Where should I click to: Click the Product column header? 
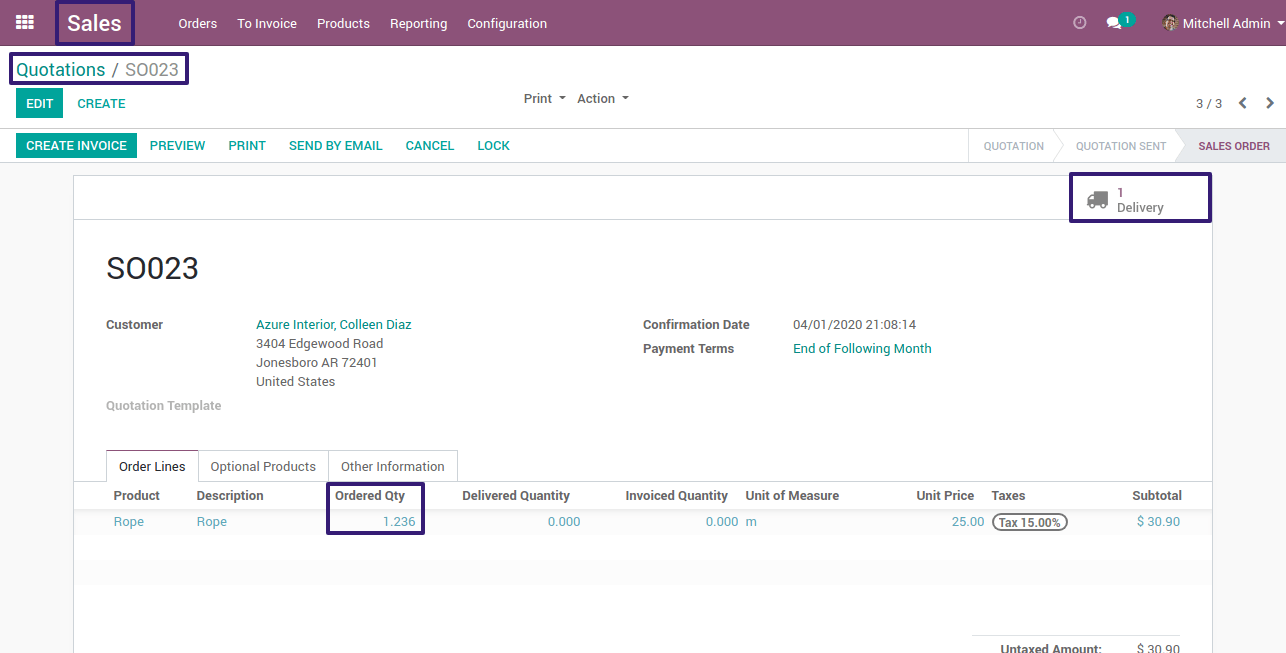[137, 496]
